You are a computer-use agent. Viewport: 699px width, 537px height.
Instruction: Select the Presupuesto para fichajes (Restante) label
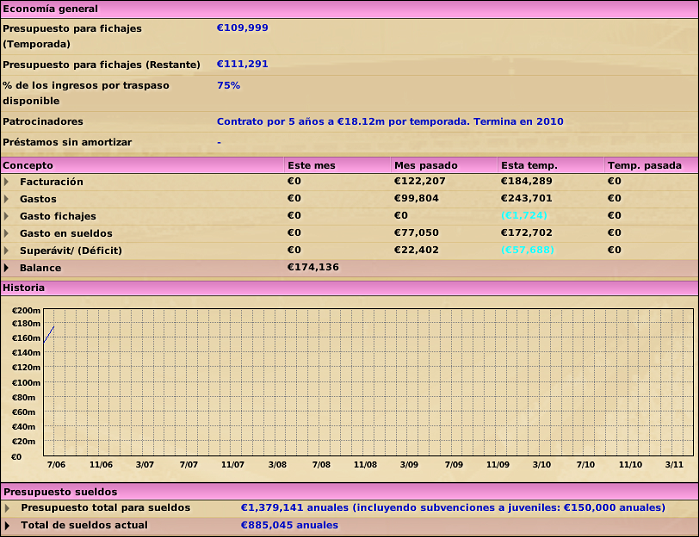click(x=101, y=65)
